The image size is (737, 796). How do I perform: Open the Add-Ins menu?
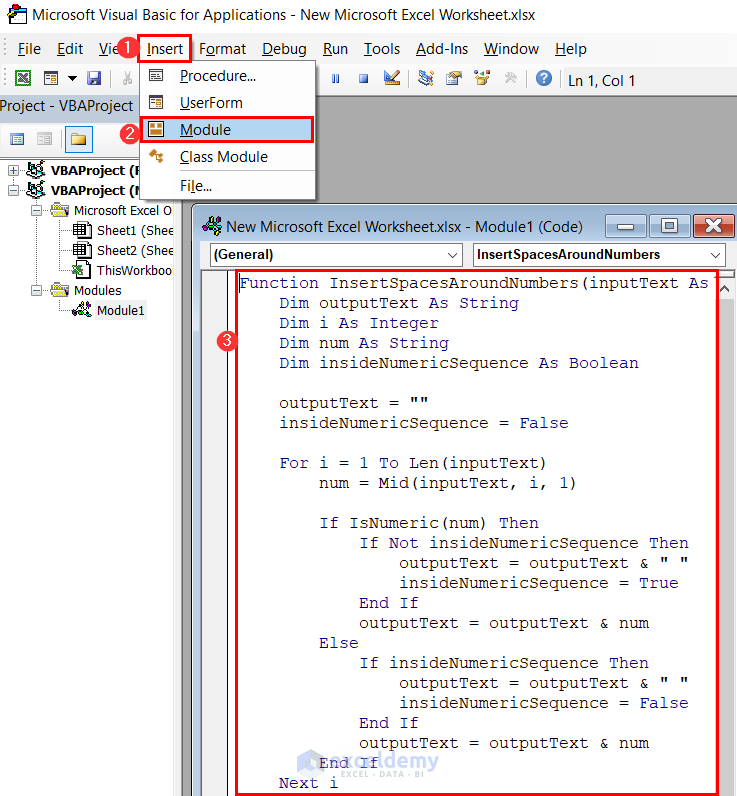442,49
